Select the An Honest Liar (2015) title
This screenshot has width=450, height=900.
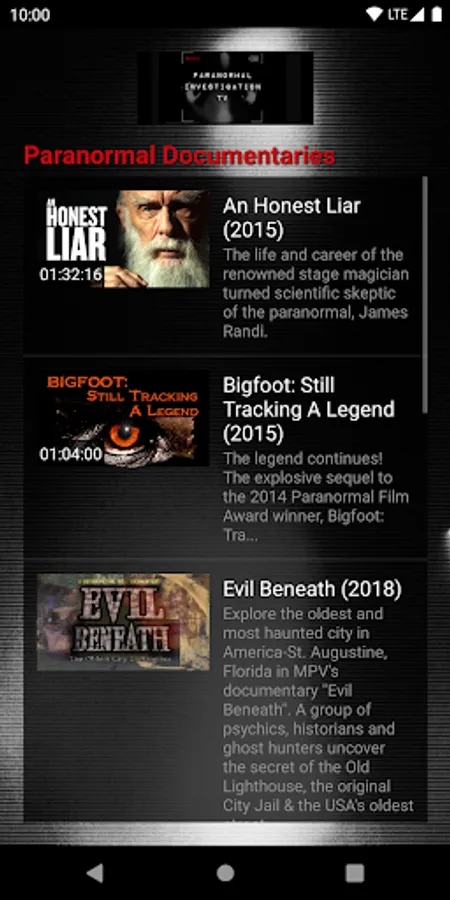pyautogui.click(x=292, y=218)
